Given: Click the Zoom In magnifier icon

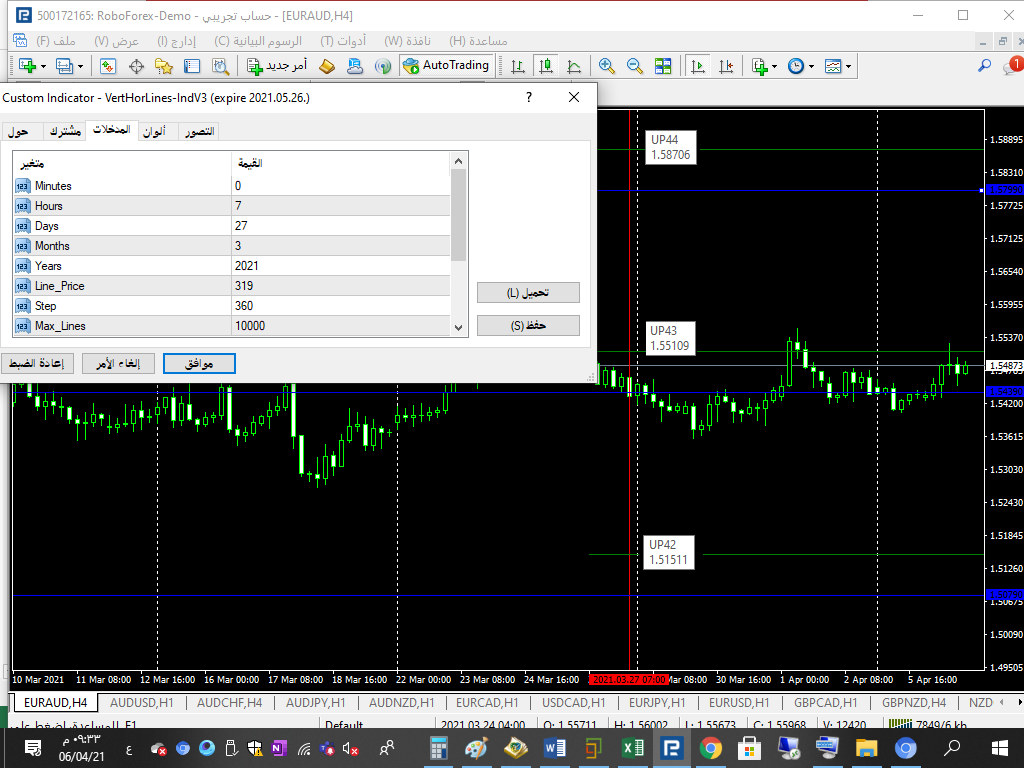Looking at the screenshot, I should [606, 66].
